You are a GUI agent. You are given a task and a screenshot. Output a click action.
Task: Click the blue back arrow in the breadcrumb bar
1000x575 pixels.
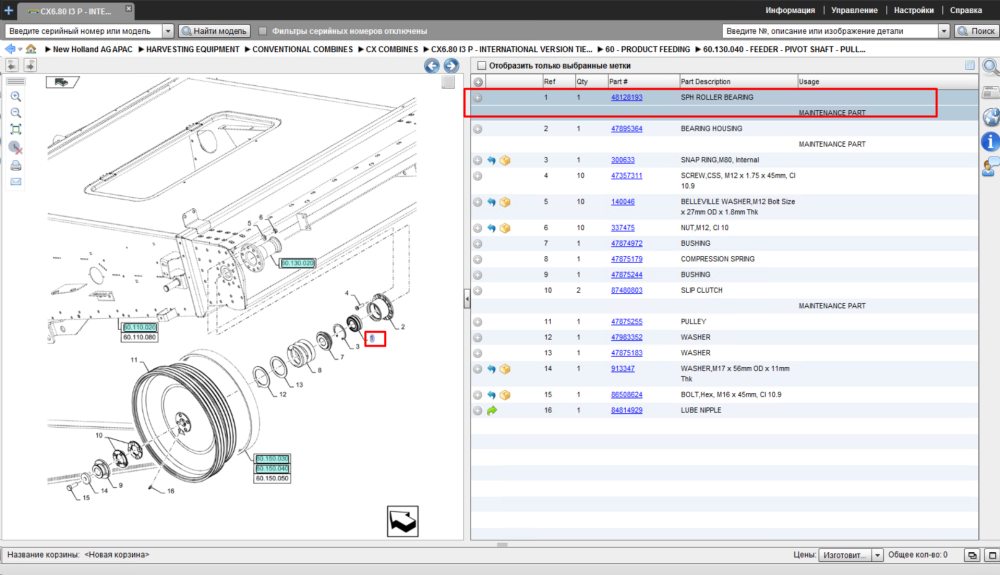click(x=10, y=49)
